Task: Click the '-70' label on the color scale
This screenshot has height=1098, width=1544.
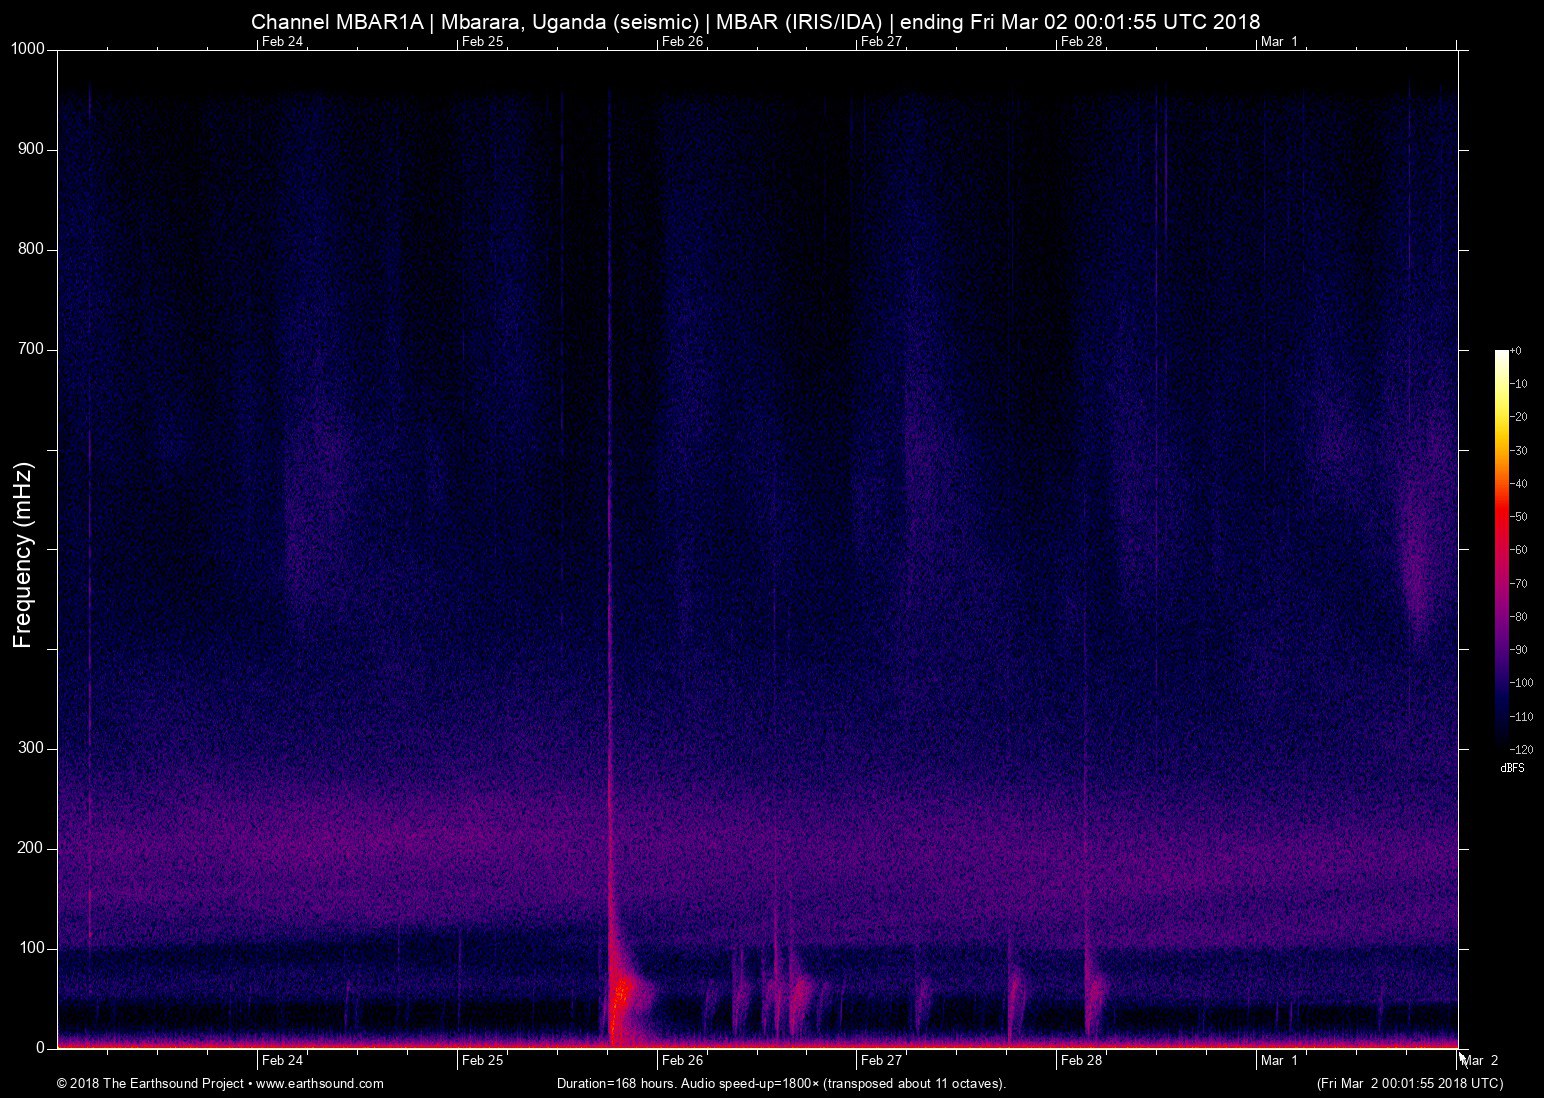Action: (x=1518, y=584)
